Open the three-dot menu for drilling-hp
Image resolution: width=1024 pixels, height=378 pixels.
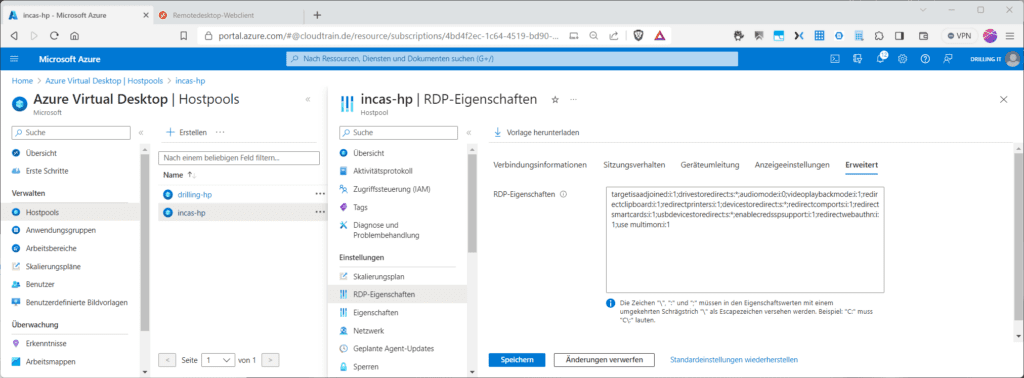point(320,194)
